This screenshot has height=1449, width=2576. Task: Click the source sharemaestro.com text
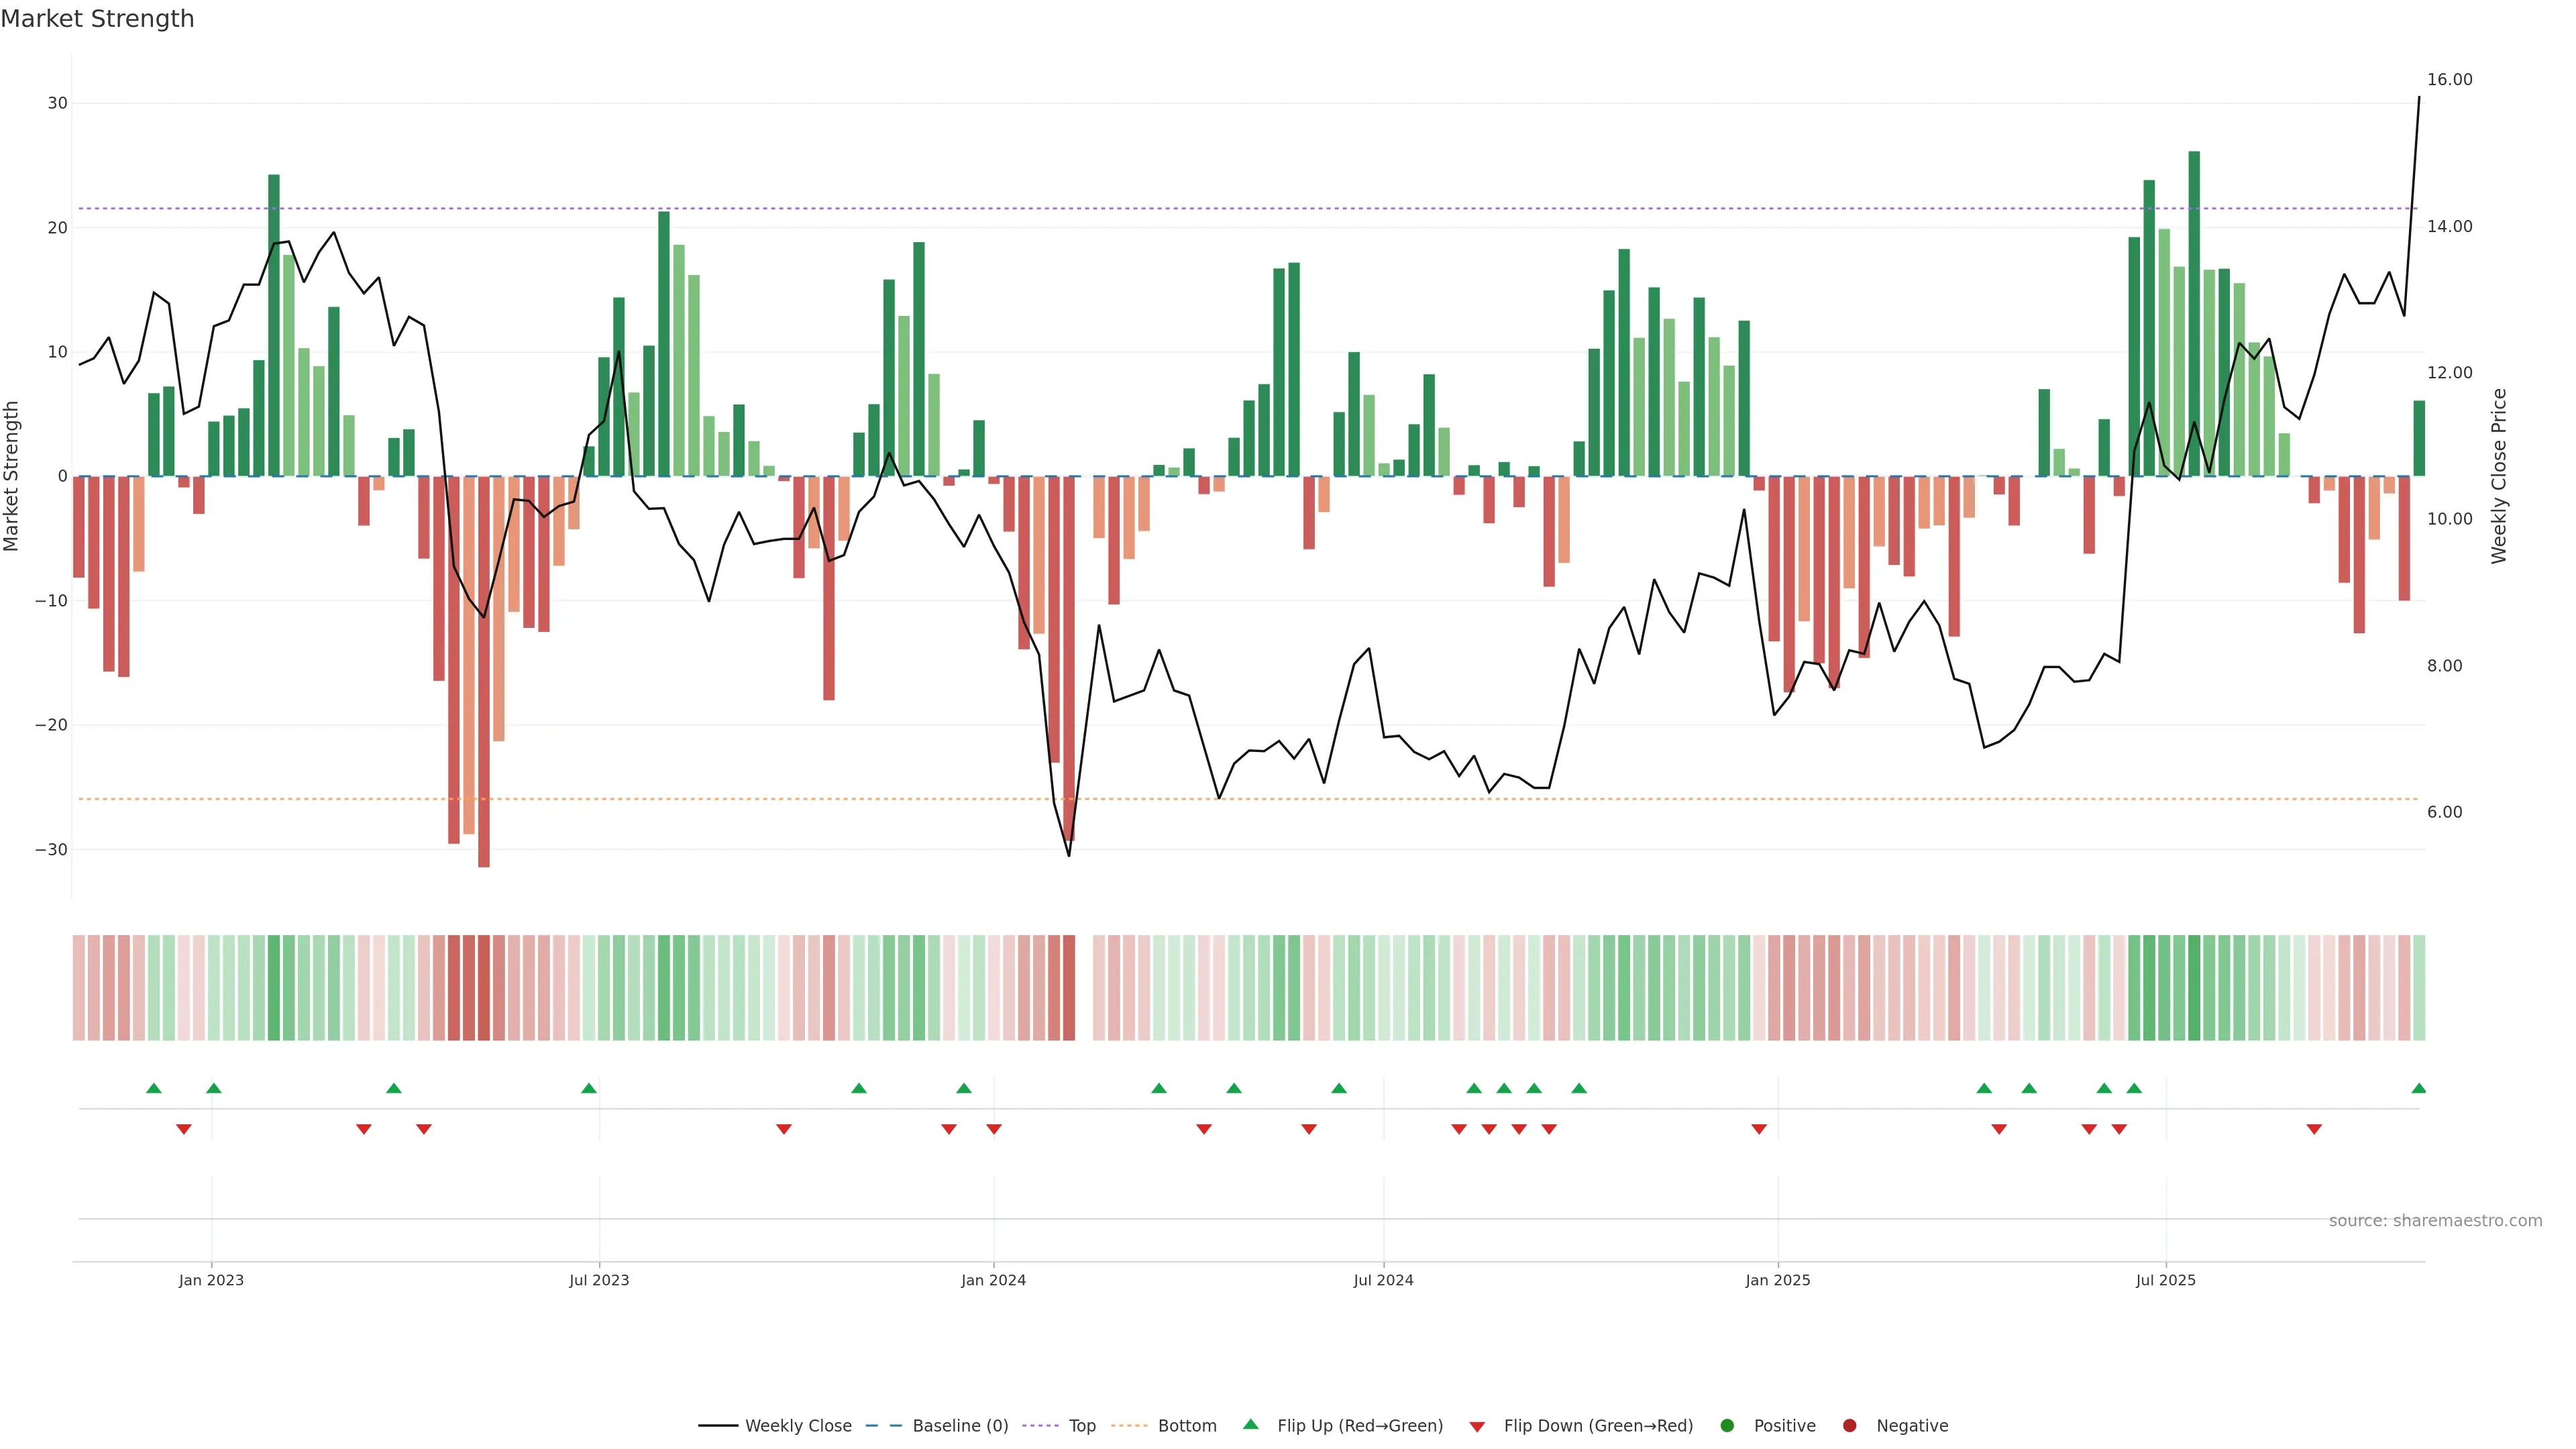[2435, 1221]
